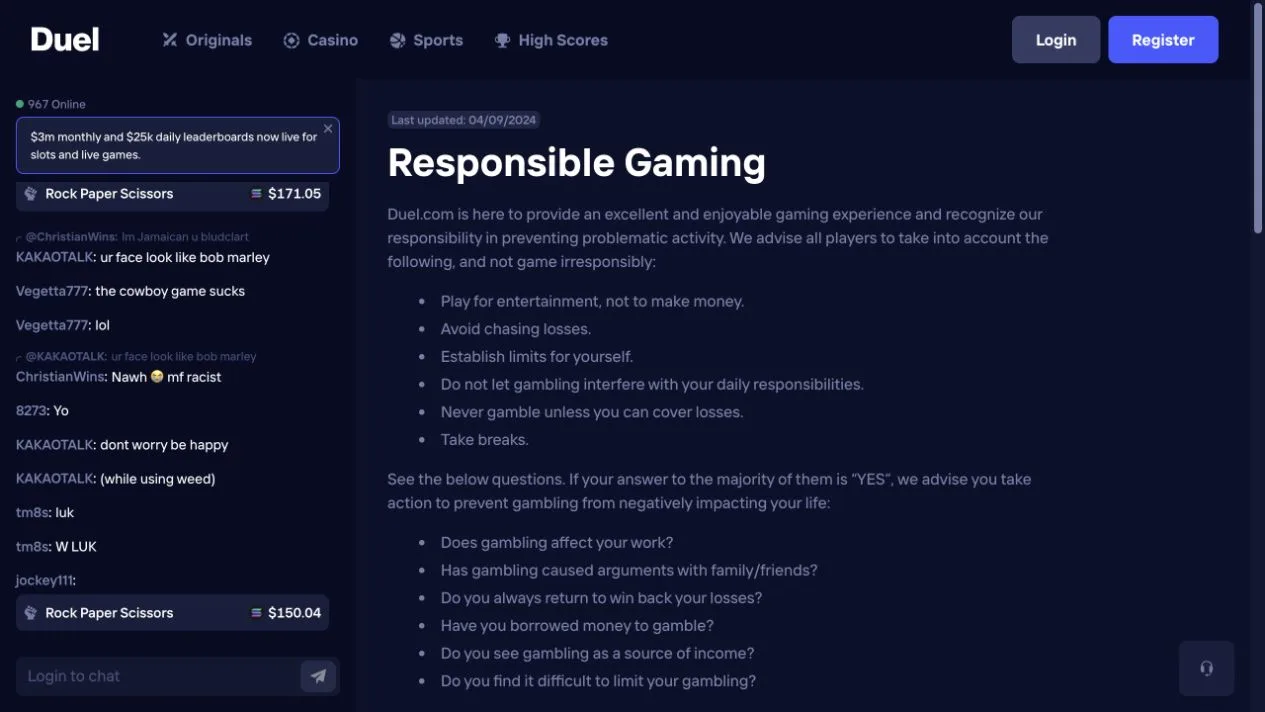
Task: Open the Casino menu item
Action: (320, 40)
